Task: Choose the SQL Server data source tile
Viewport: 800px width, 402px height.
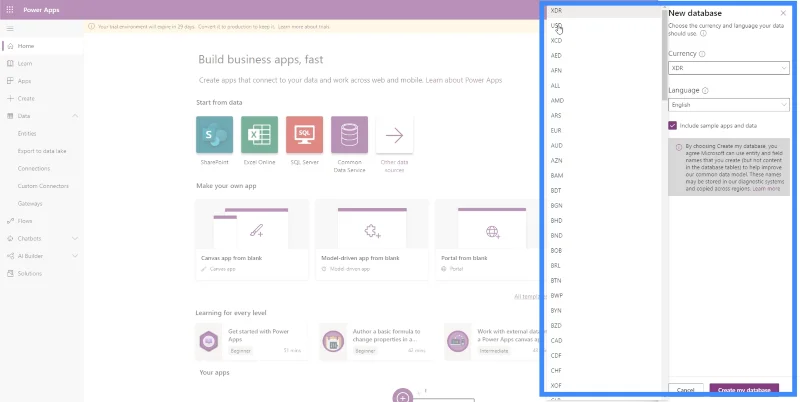Action: point(304,135)
